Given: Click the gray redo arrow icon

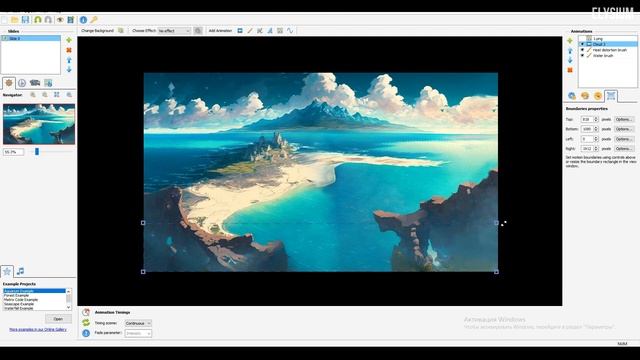Looking at the screenshot, I should pos(48,20).
